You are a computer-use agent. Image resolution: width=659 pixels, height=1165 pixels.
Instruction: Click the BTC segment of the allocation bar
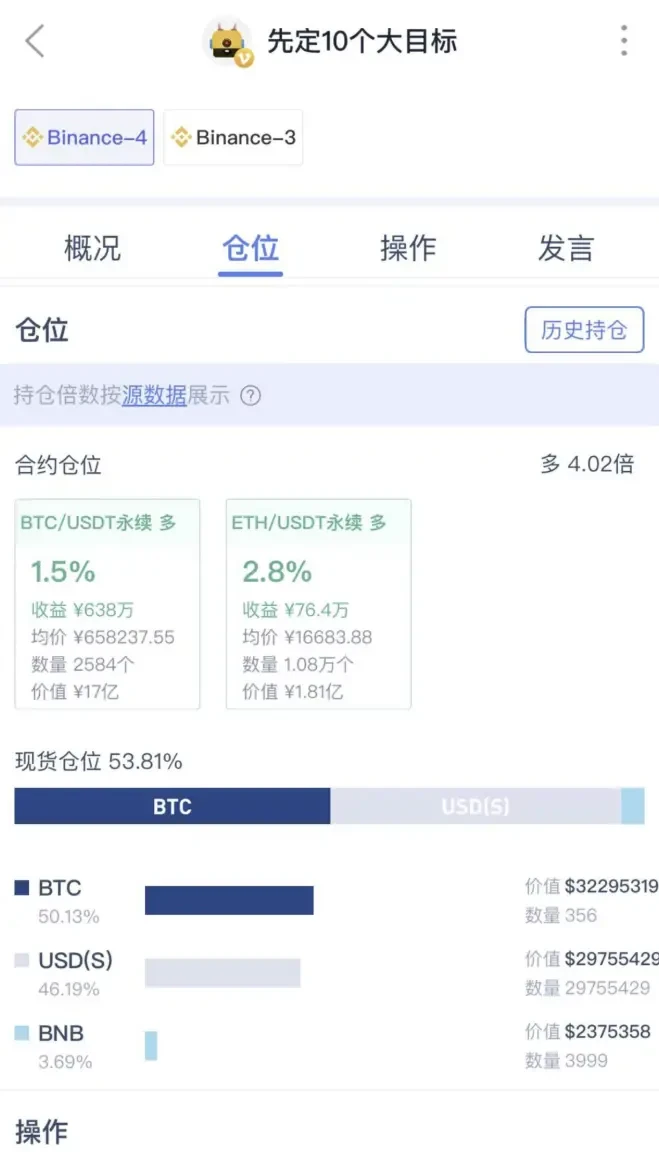(170, 806)
